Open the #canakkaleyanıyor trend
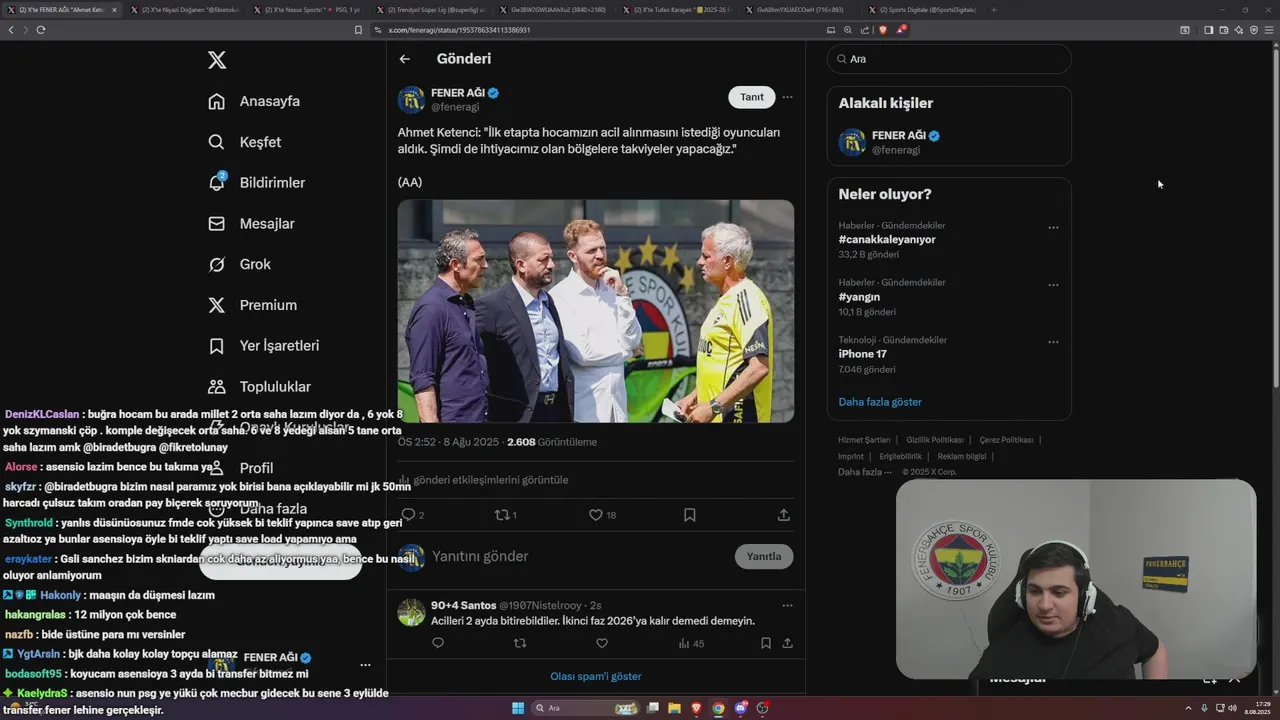Screen dimensions: 1280x720 pyautogui.click(x=887, y=240)
